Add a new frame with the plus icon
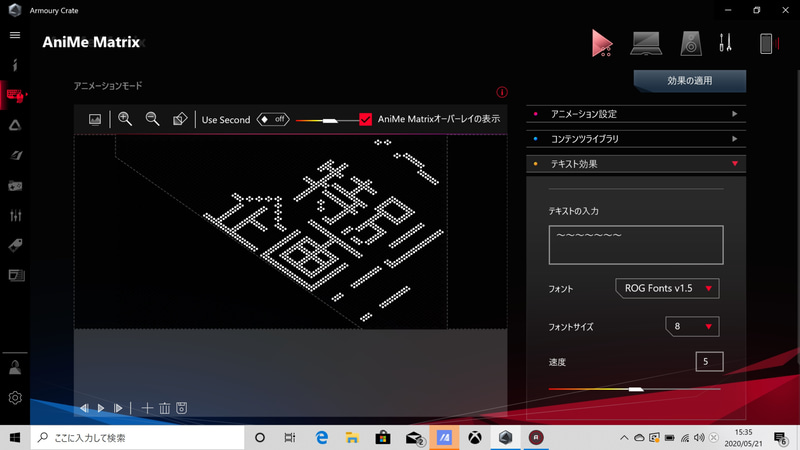 [147, 408]
